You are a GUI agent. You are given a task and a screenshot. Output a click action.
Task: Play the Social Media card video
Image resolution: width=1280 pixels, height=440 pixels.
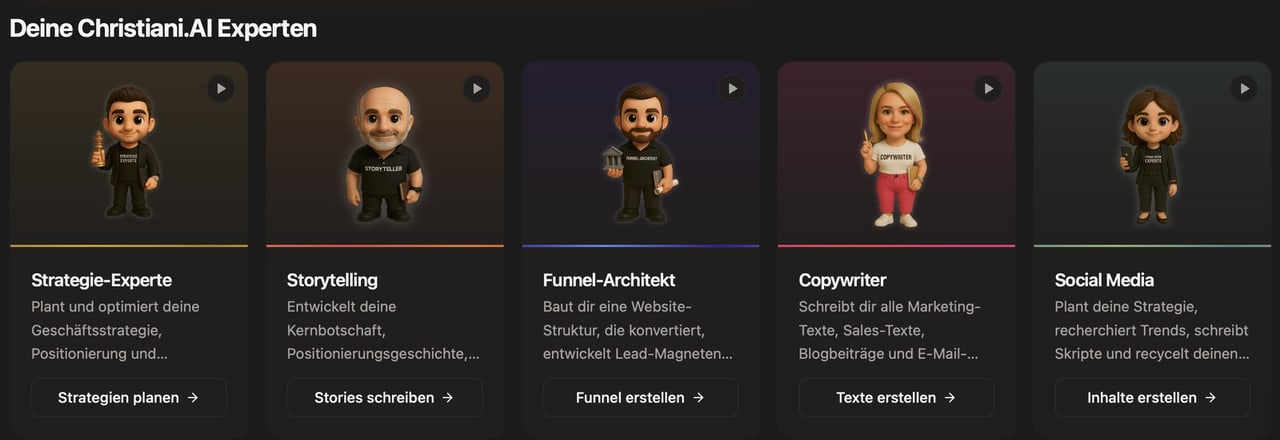[x=1244, y=88]
